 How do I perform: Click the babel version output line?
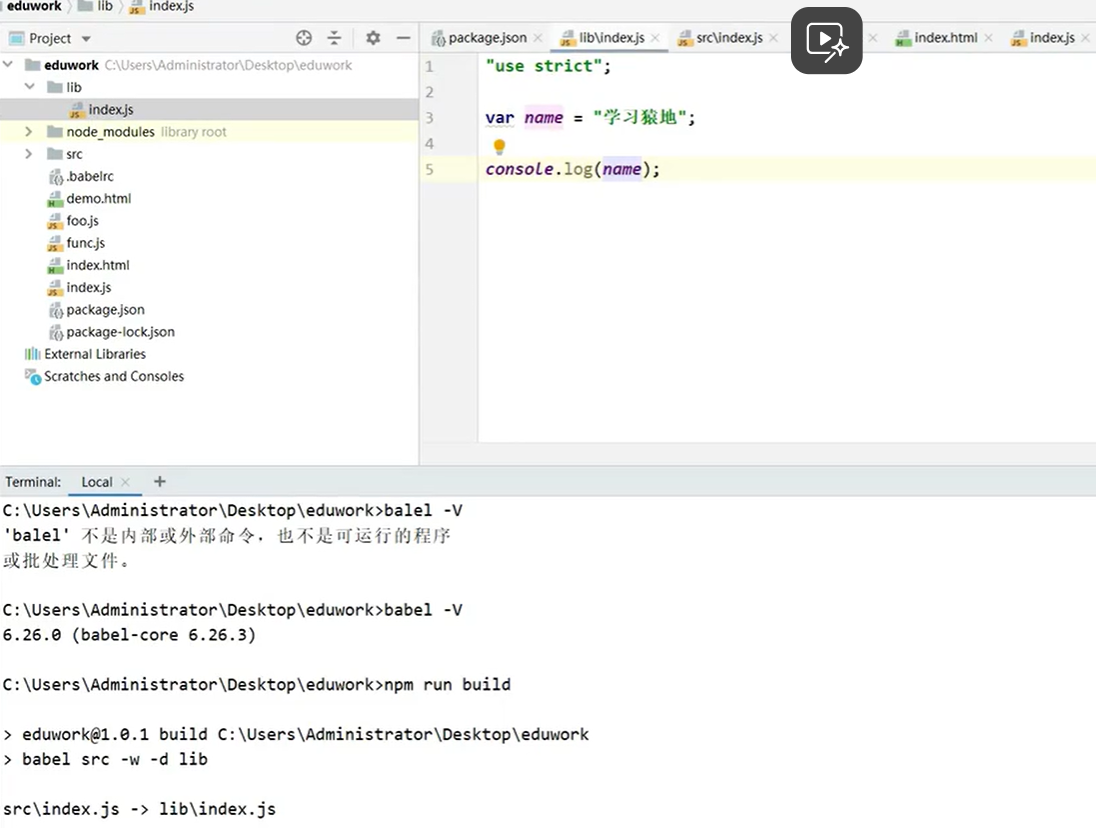[x=129, y=634]
